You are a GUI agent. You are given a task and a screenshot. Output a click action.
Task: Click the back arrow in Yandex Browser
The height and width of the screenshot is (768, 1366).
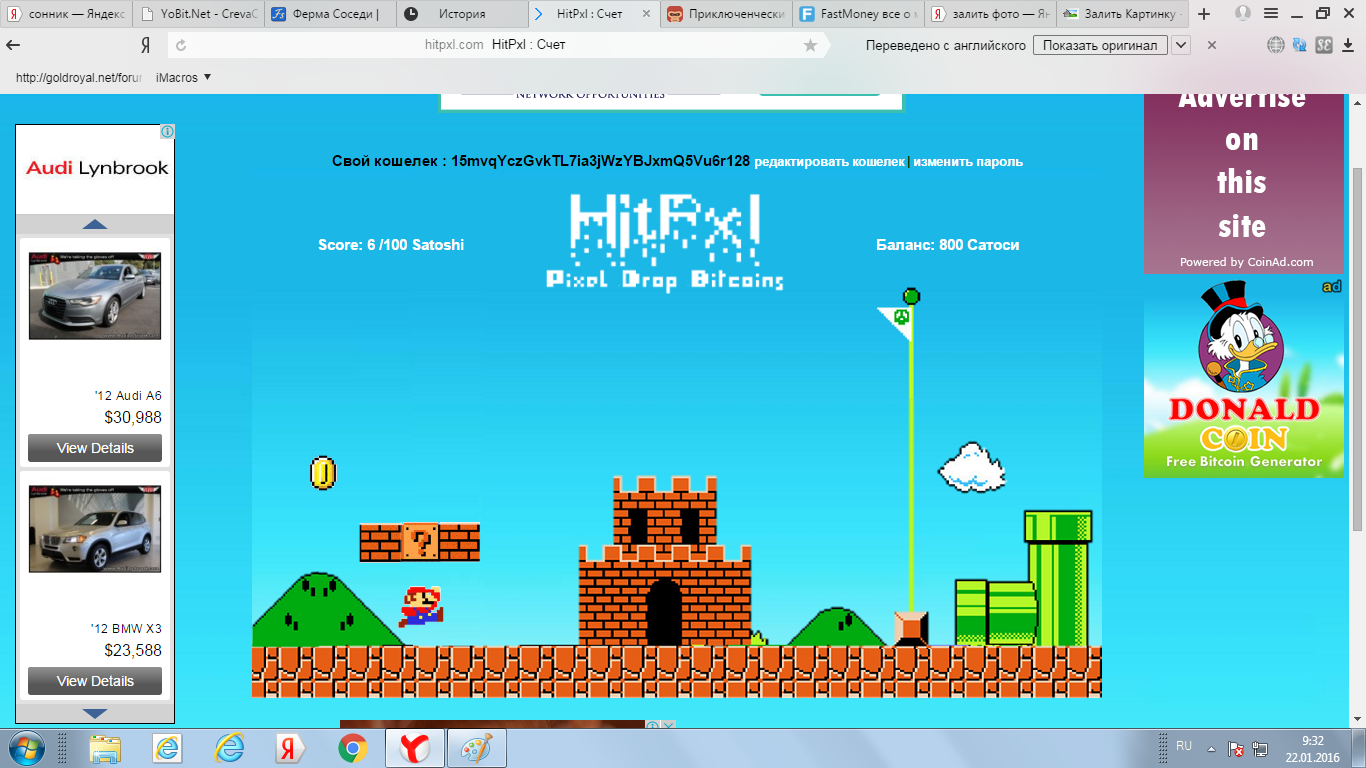pos(14,45)
